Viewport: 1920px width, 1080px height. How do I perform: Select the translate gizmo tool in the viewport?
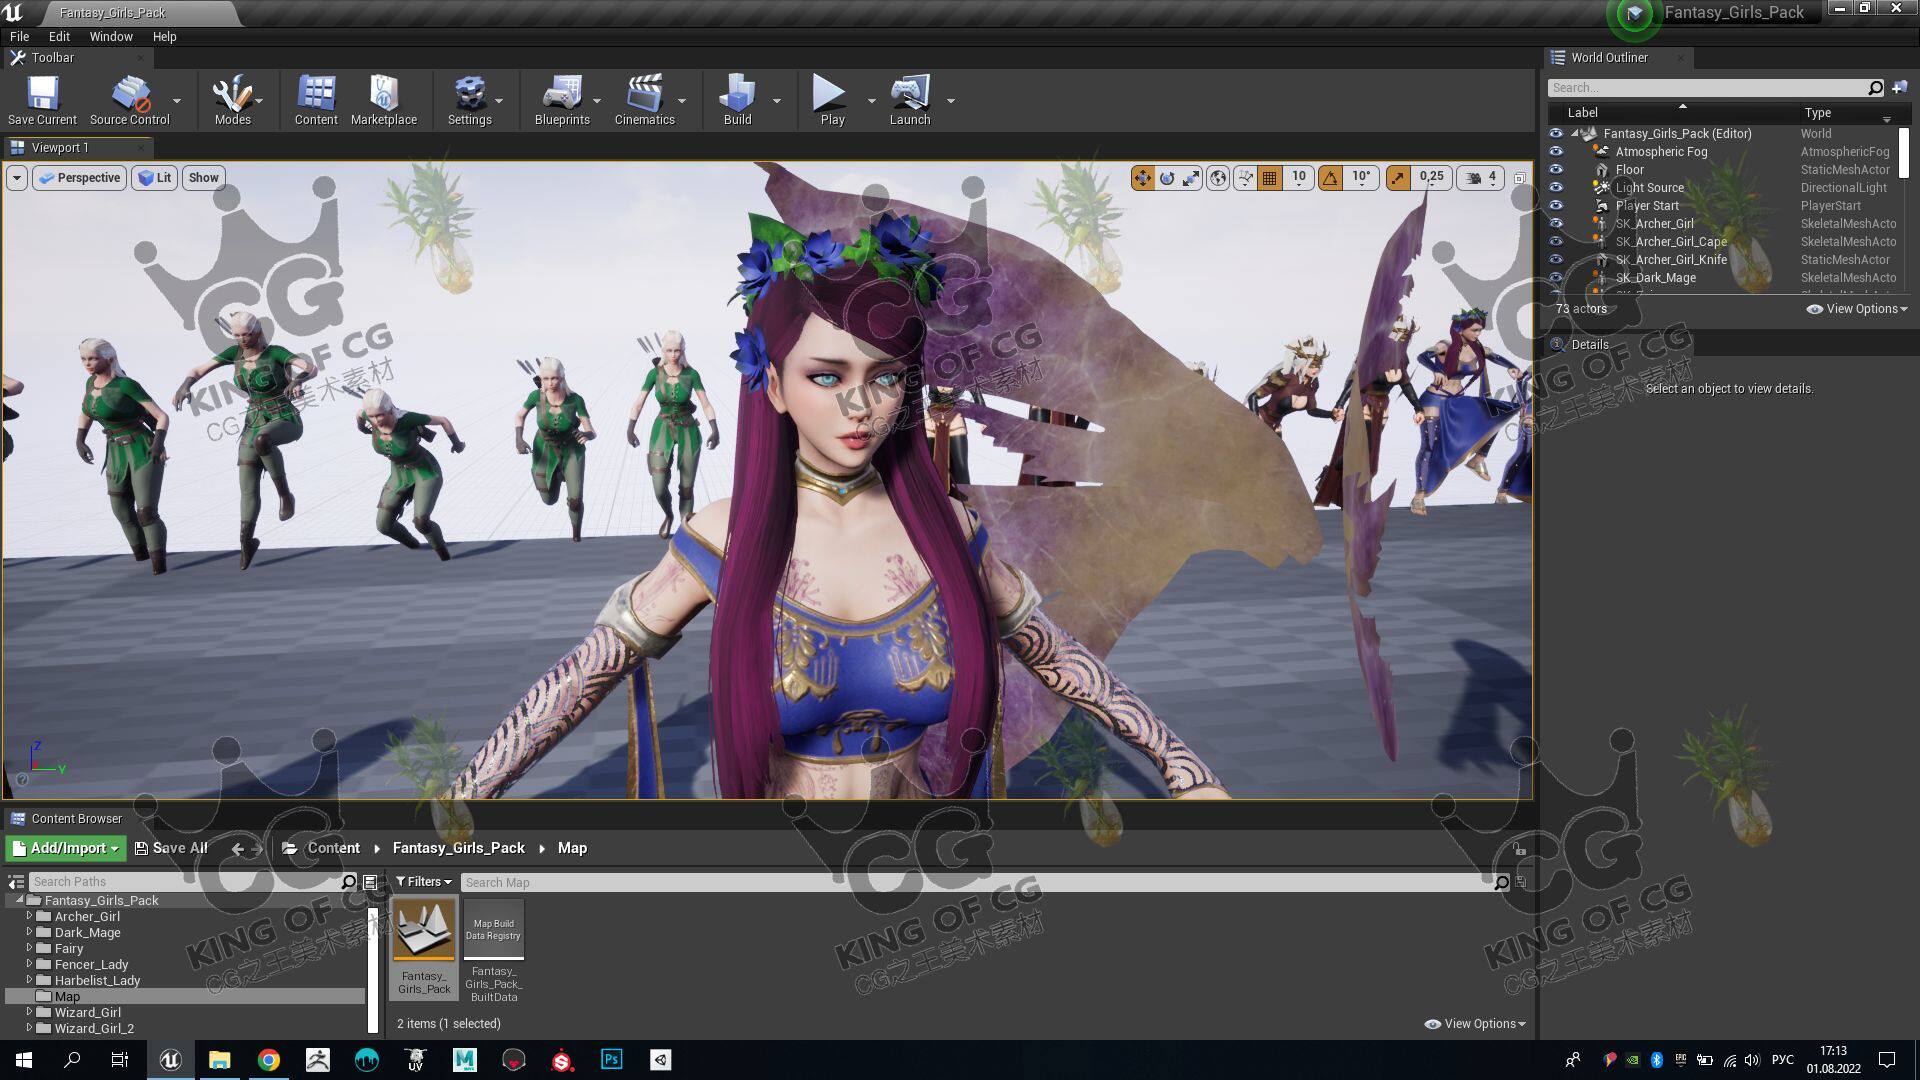pyautogui.click(x=1142, y=178)
